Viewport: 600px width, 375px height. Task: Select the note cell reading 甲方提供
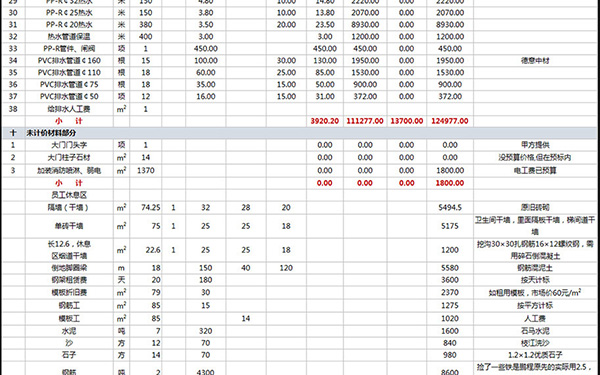tap(535, 145)
